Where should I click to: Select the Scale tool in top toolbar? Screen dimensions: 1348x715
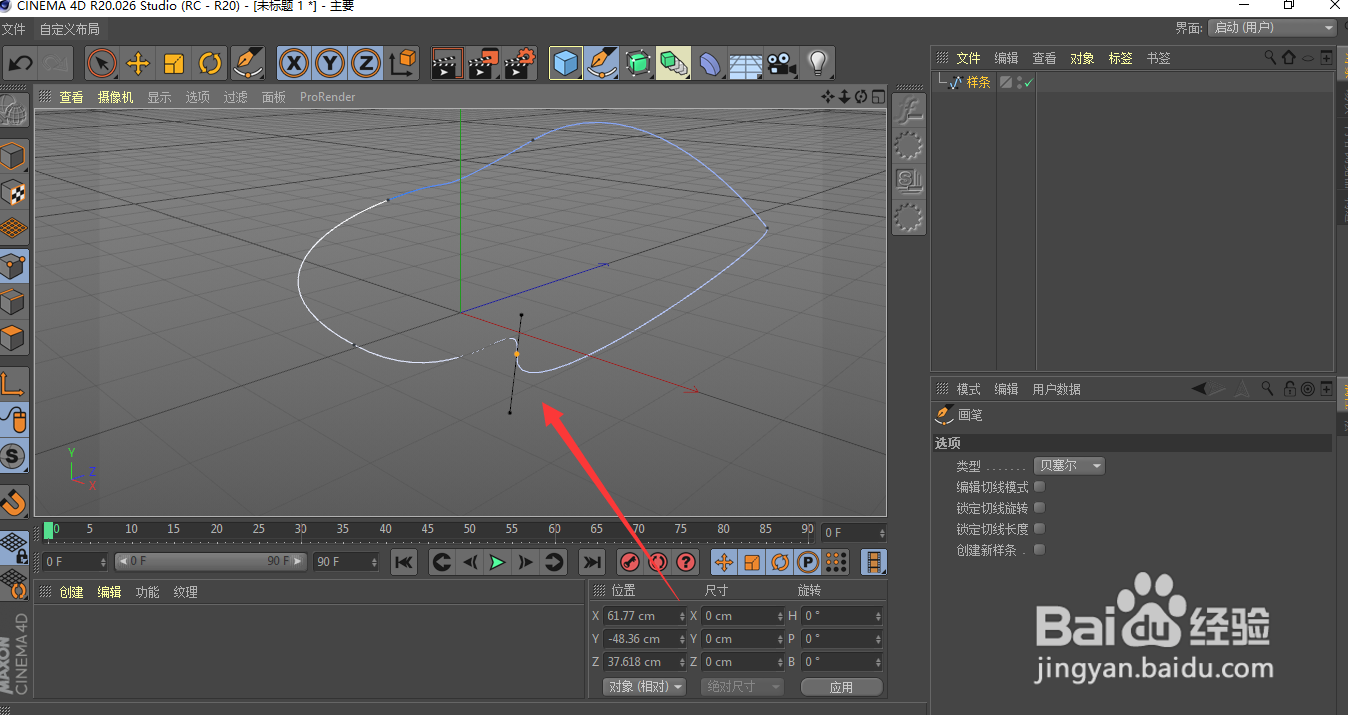[x=174, y=63]
